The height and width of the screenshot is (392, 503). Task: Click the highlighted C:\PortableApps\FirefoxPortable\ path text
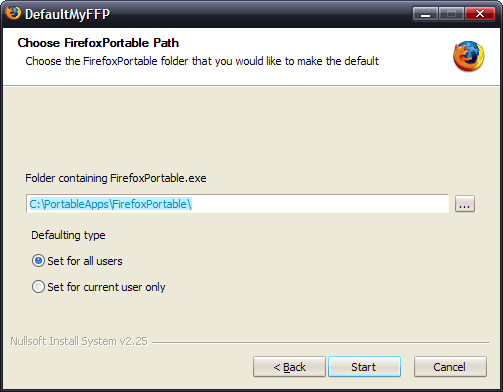pos(110,204)
